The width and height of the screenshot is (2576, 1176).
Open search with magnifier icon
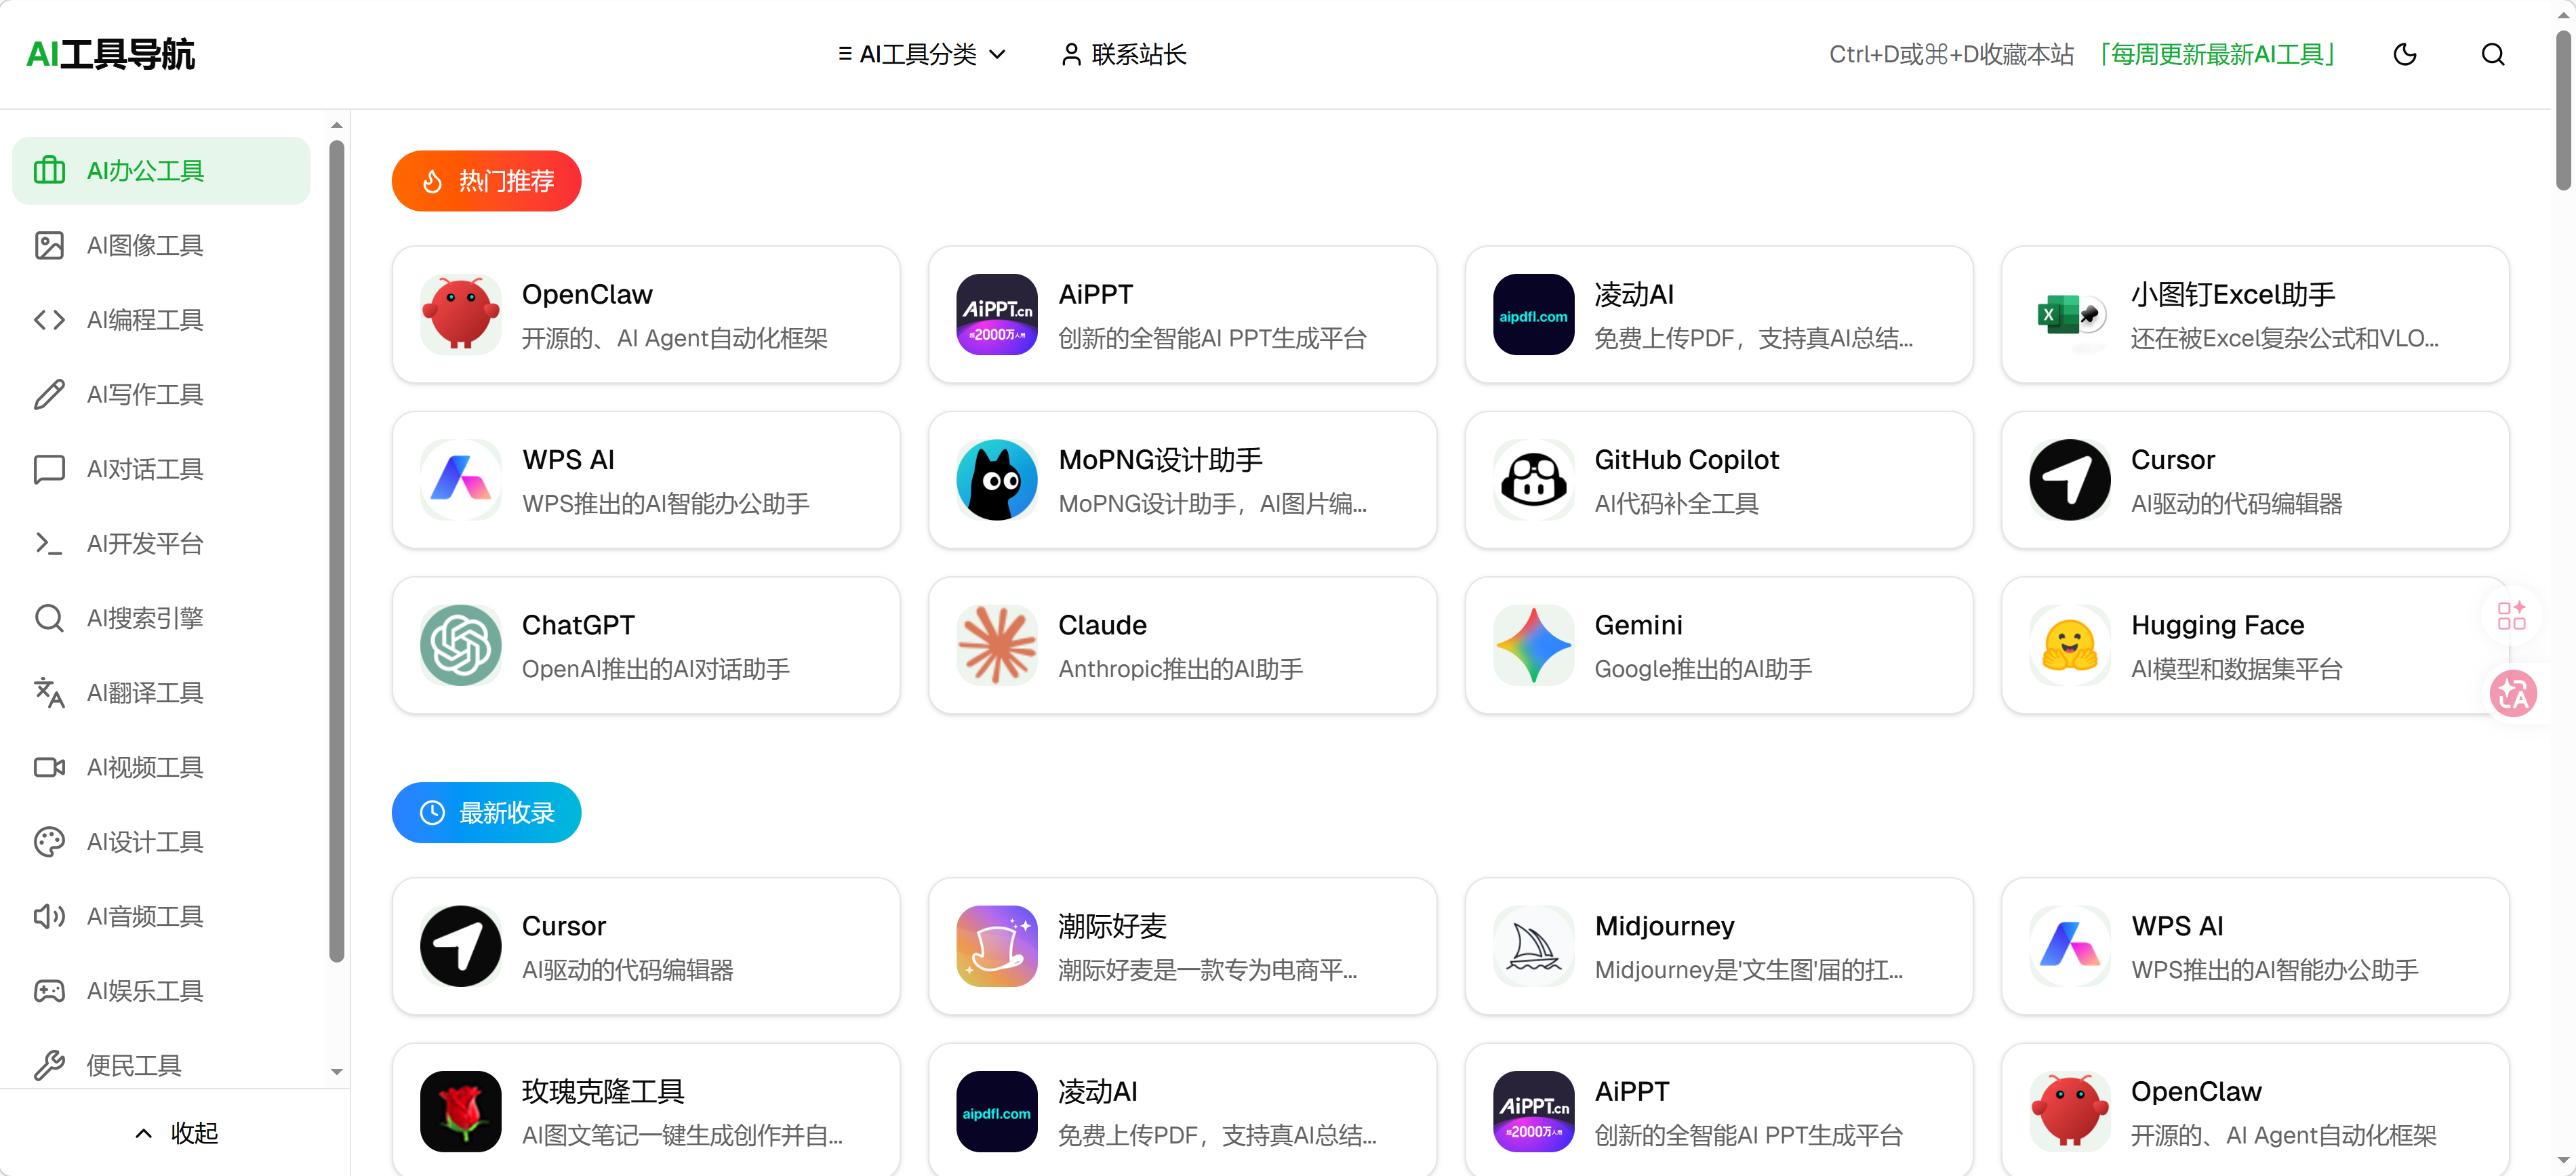[2493, 54]
